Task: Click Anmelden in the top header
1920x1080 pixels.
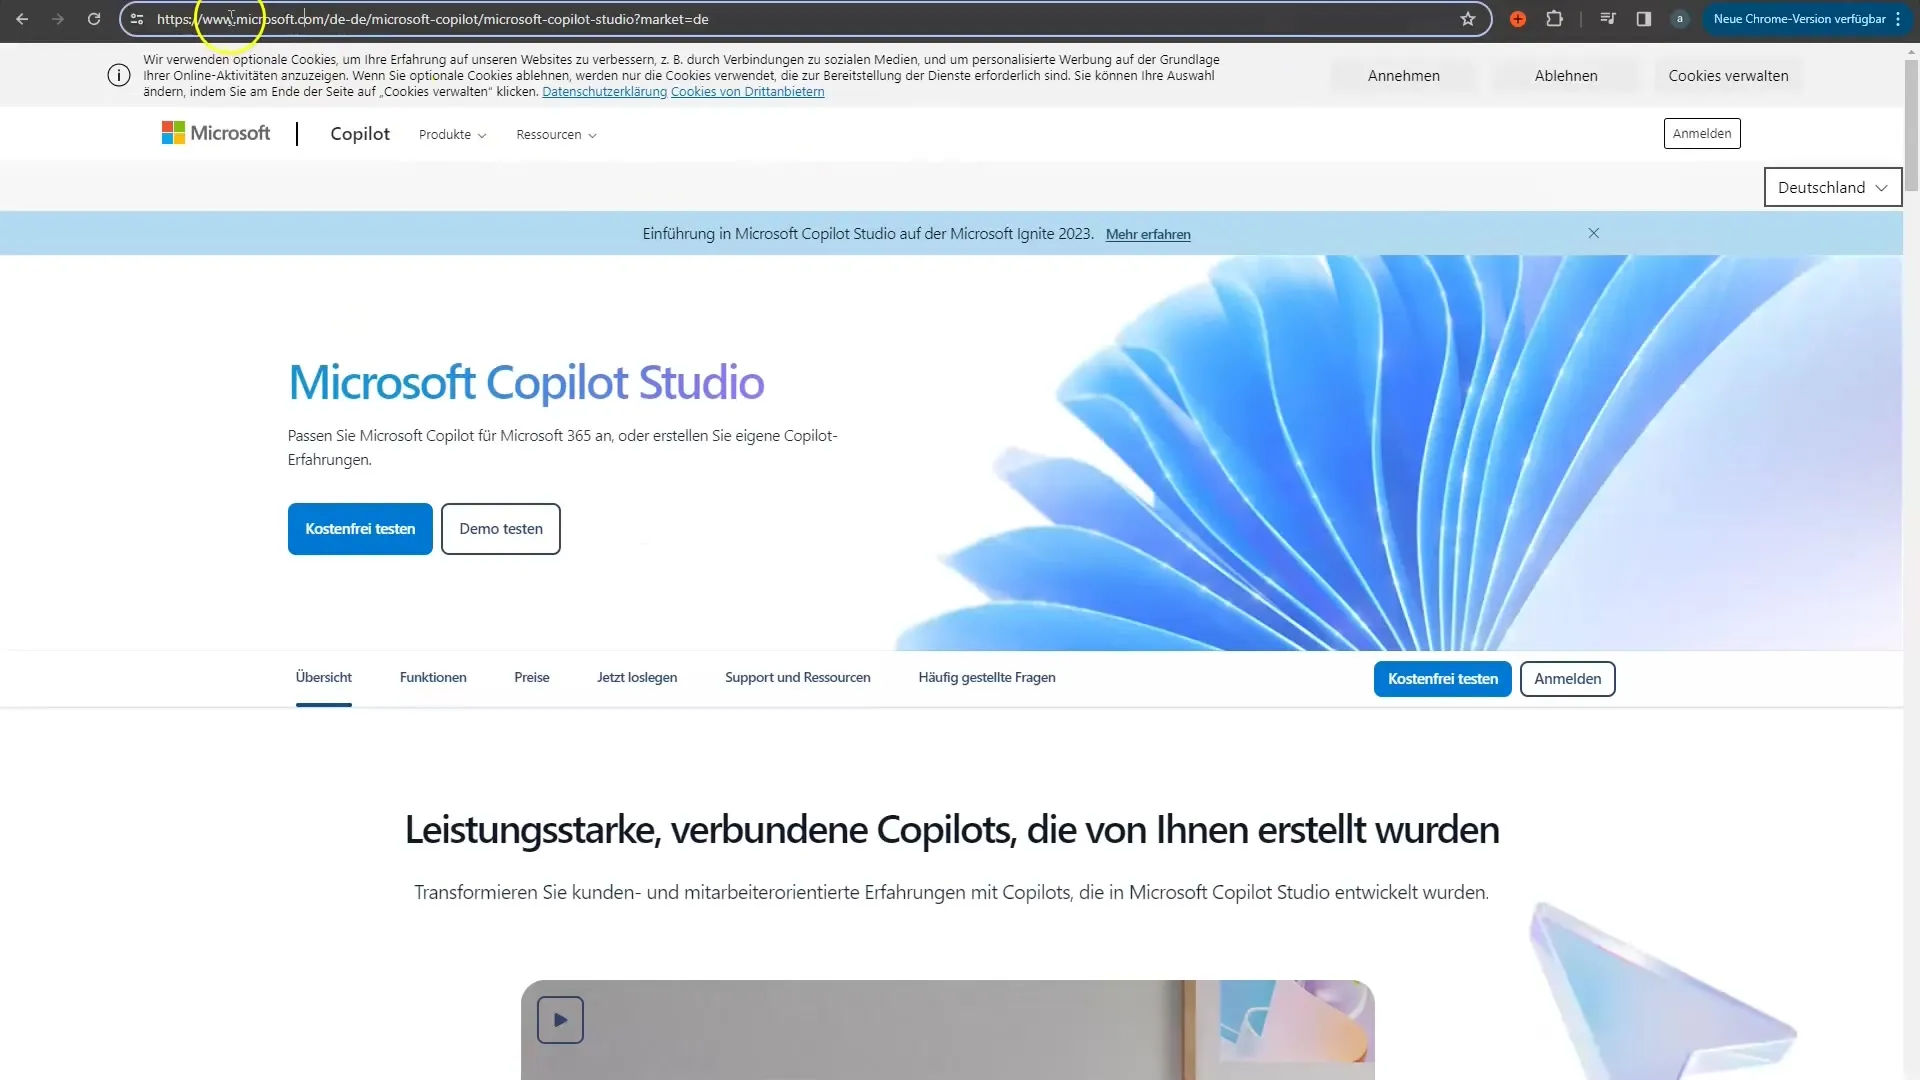Action: tap(1702, 134)
